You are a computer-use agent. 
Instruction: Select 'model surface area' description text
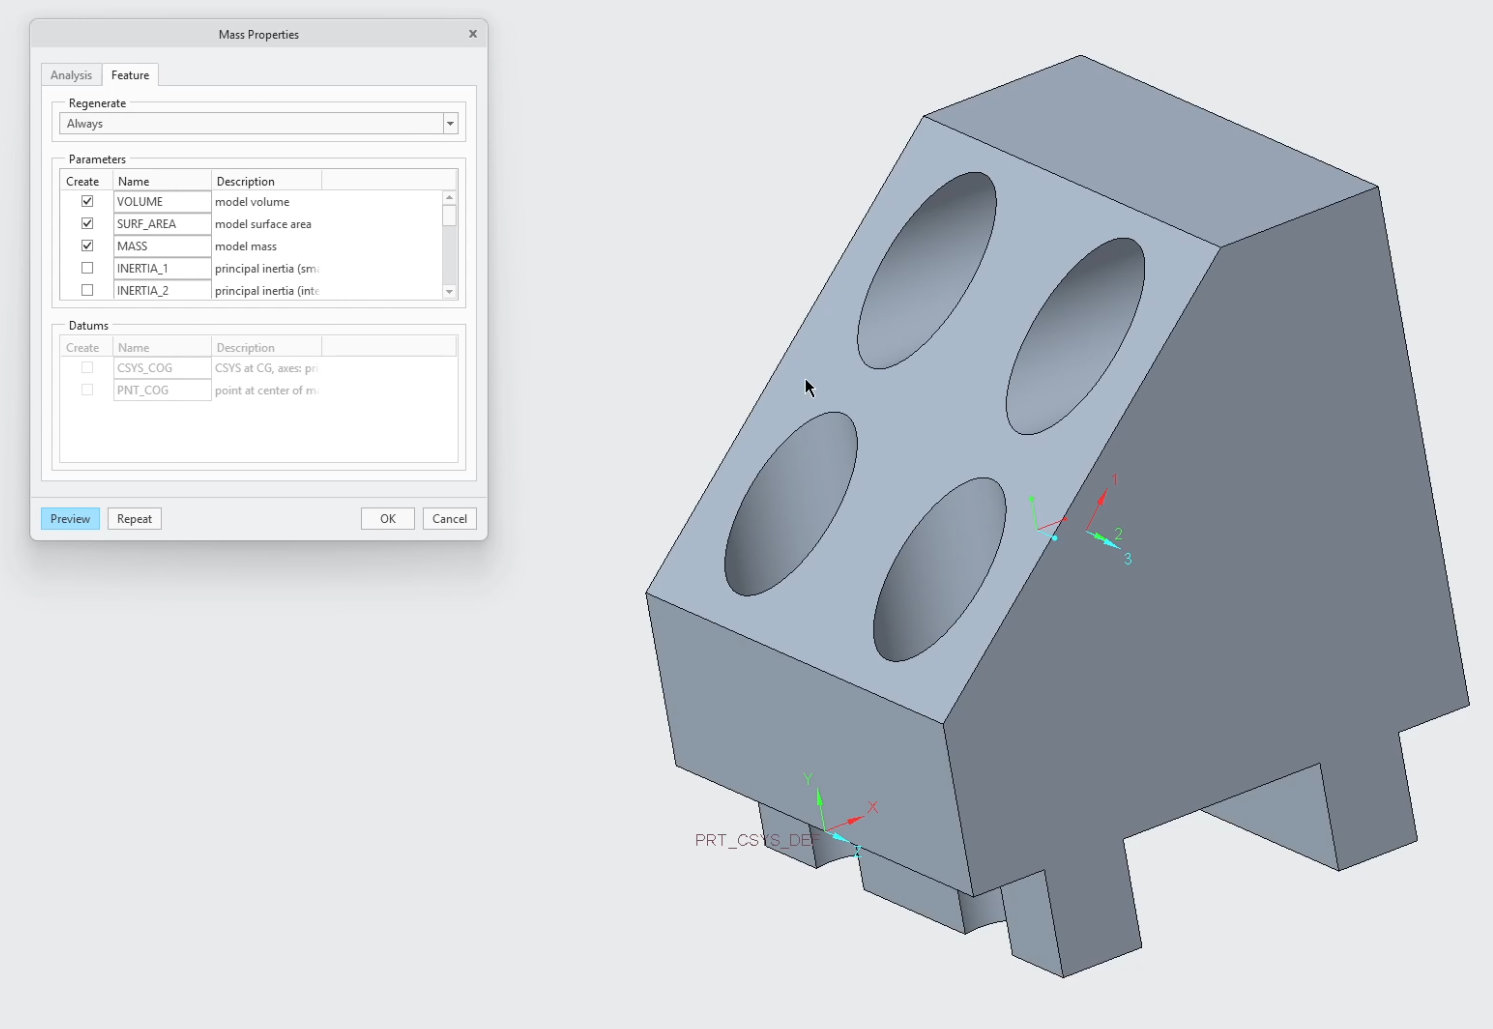[x=263, y=224]
